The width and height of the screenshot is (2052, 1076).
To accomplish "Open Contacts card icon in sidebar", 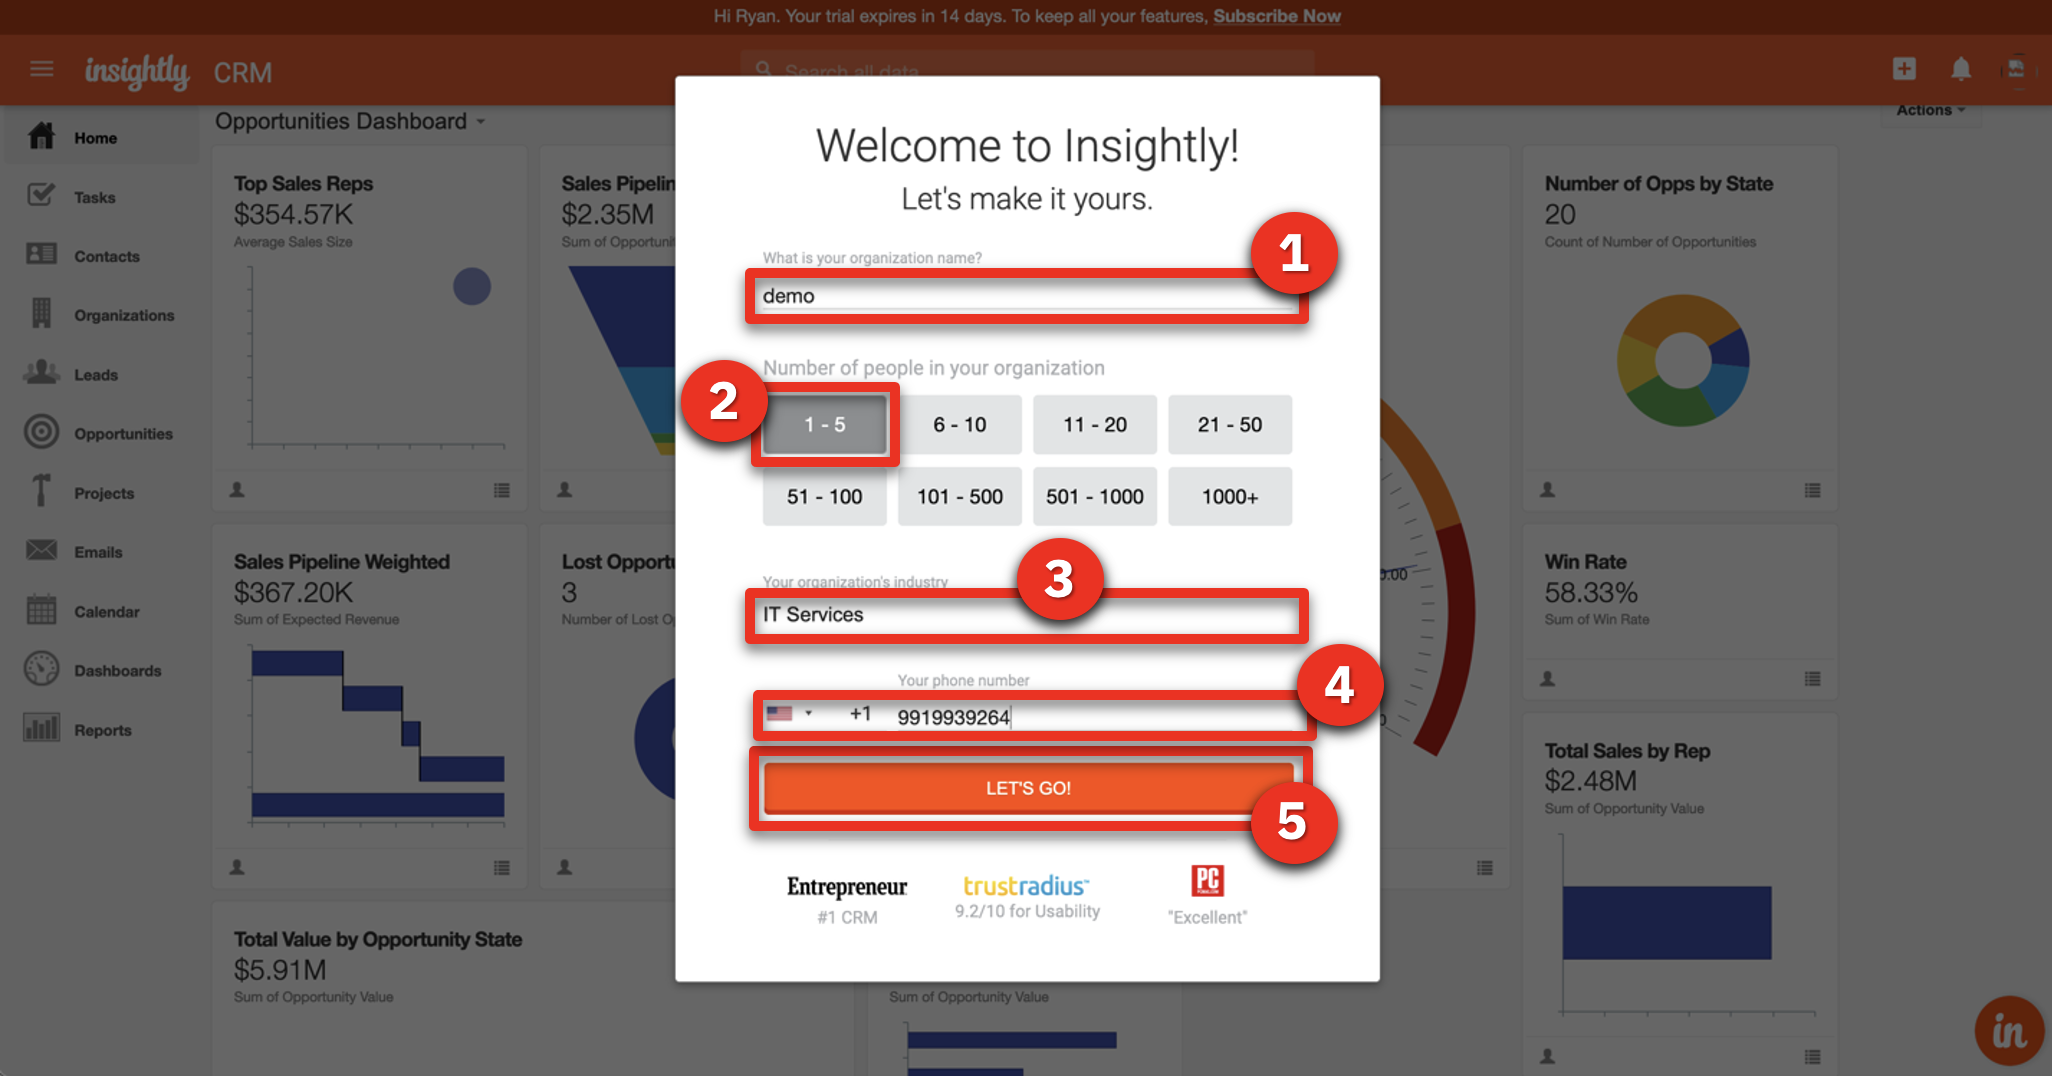I will tap(41, 254).
